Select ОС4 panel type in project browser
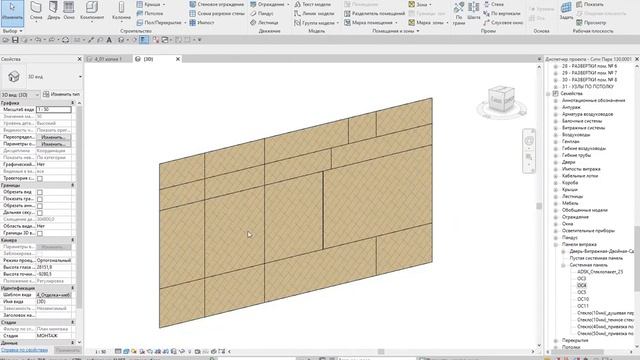The image size is (640, 360). tap(582, 285)
